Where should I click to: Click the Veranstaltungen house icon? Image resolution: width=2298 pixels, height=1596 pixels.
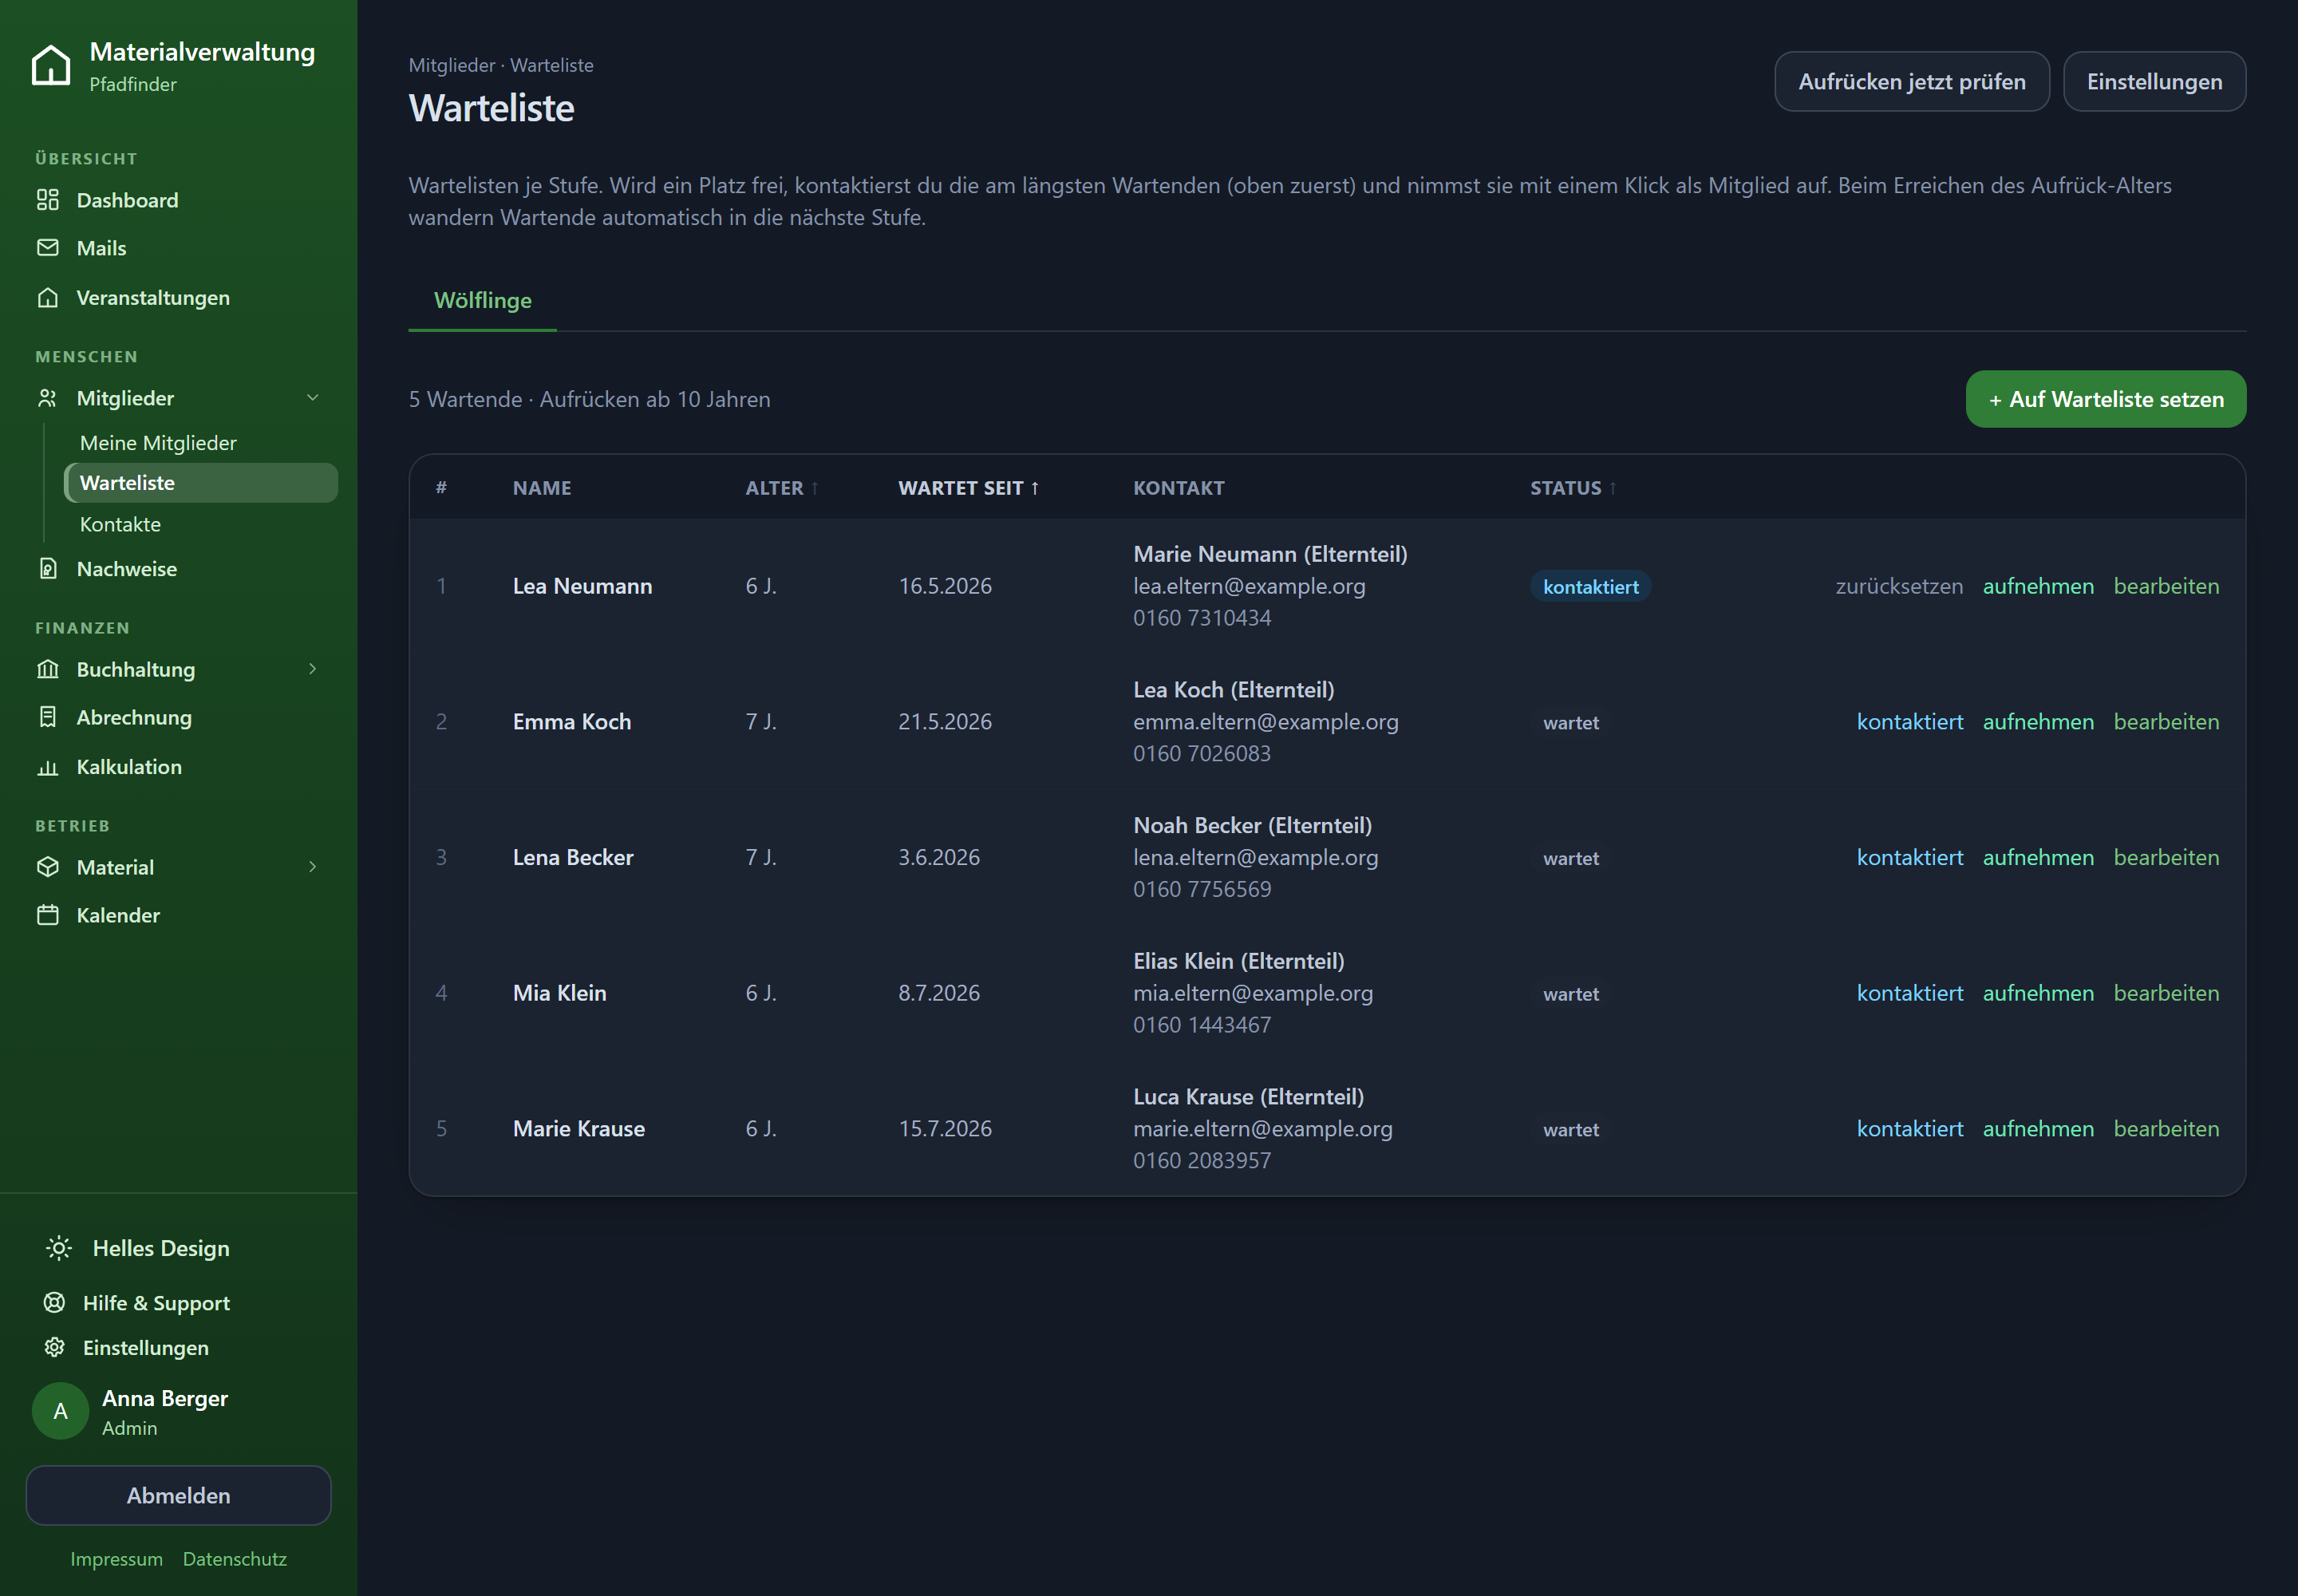[x=48, y=297]
